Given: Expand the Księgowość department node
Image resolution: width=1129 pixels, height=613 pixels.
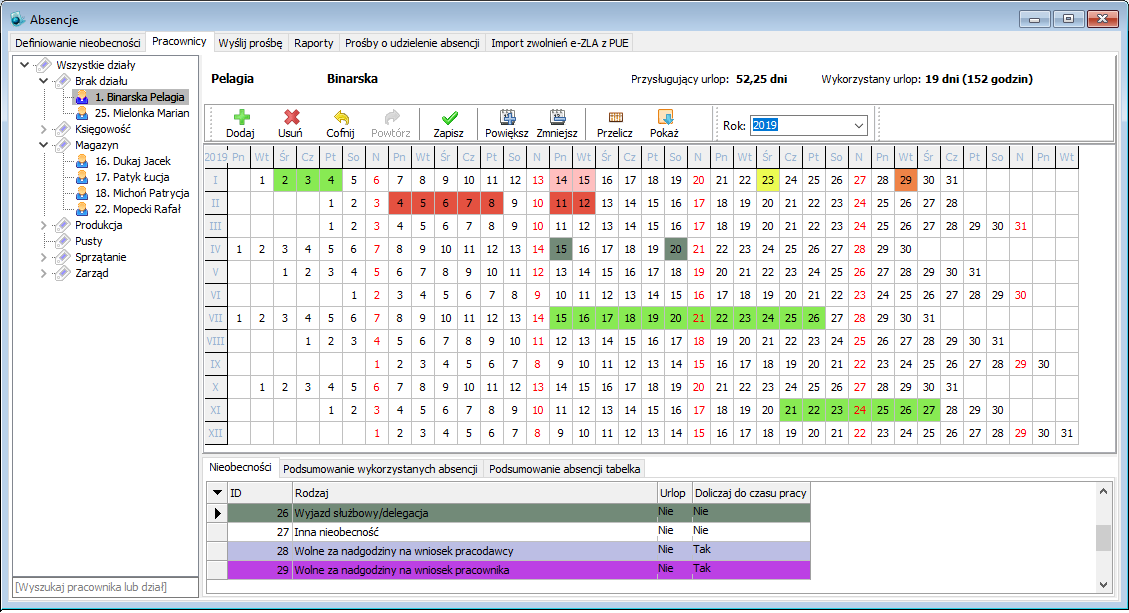Looking at the screenshot, I should (44, 130).
